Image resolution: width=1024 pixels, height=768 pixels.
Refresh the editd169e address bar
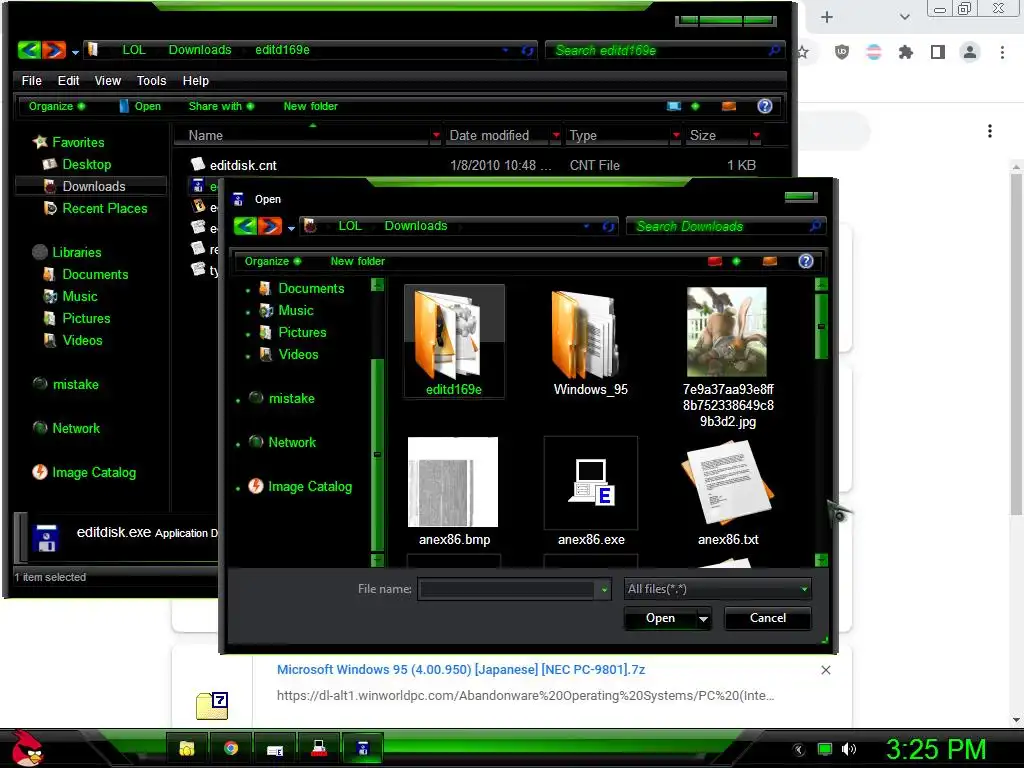(528, 50)
